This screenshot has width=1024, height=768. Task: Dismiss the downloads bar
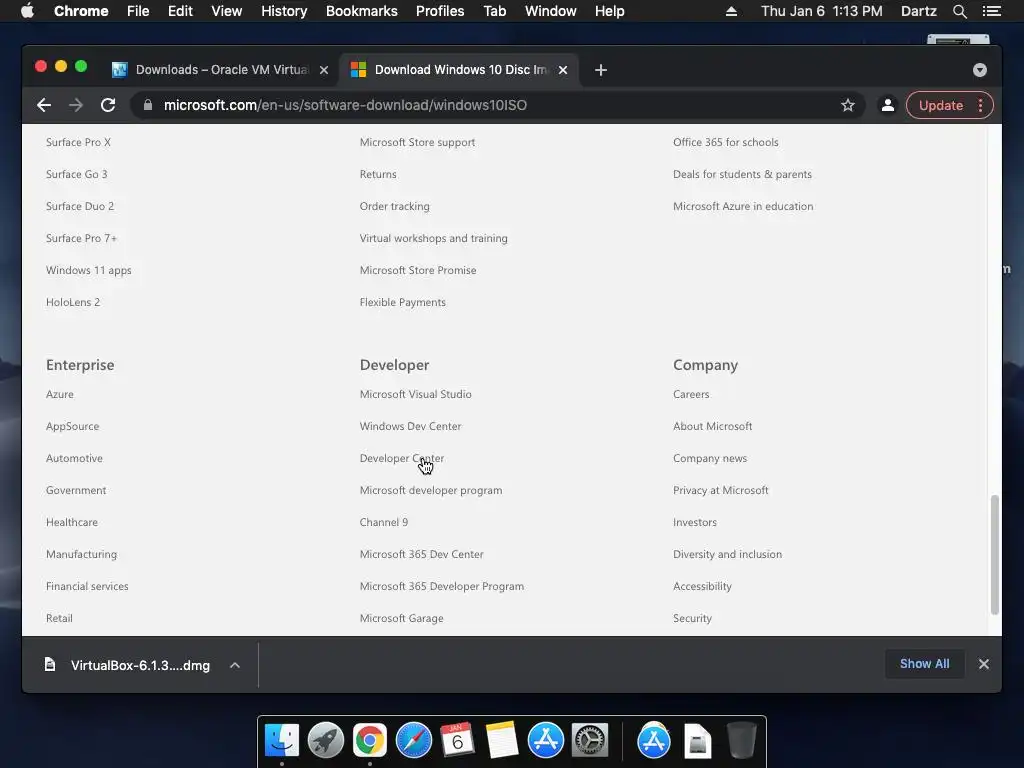(984, 664)
